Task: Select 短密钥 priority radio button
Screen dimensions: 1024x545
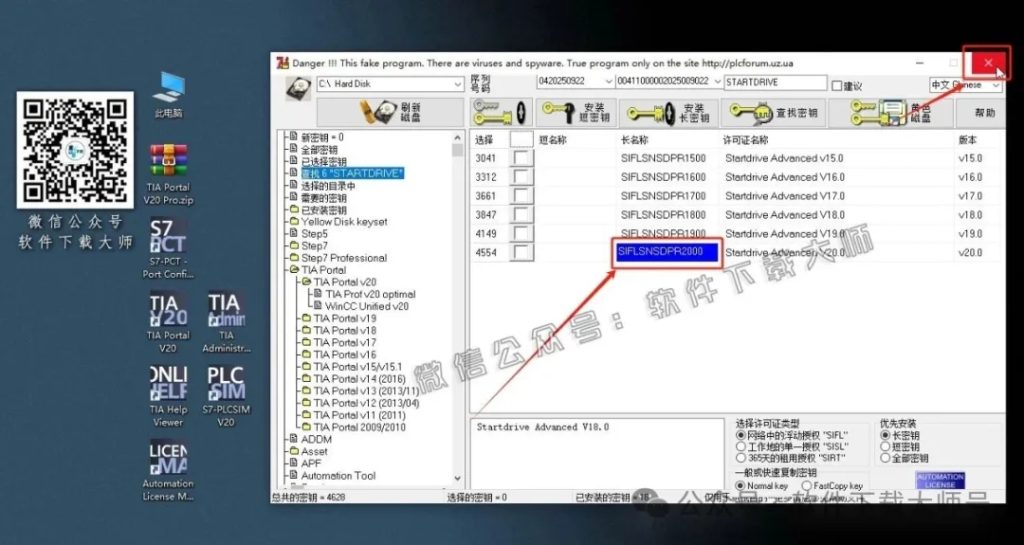Action: pyautogui.click(x=886, y=447)
